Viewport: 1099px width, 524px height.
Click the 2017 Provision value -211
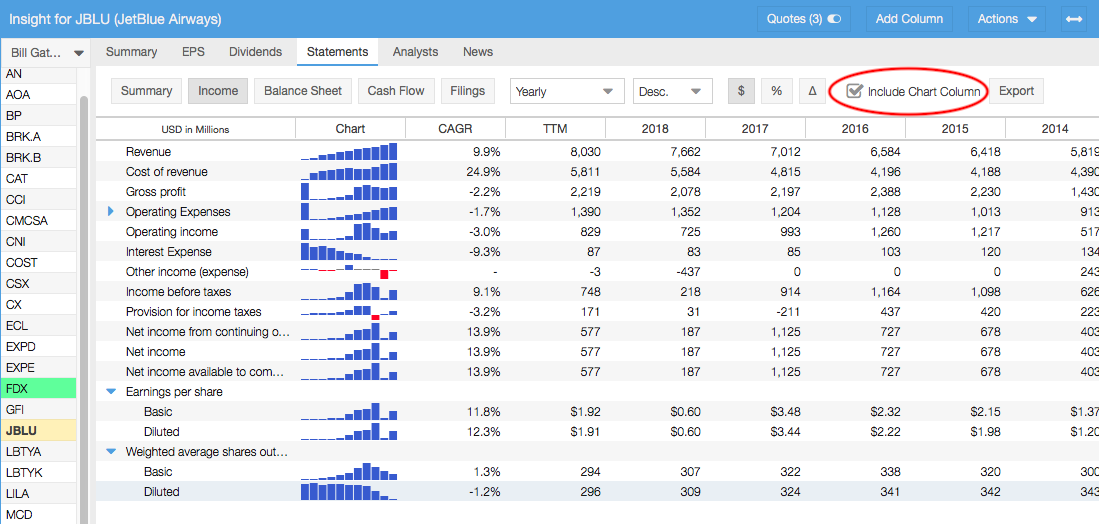tap(788, 312)
